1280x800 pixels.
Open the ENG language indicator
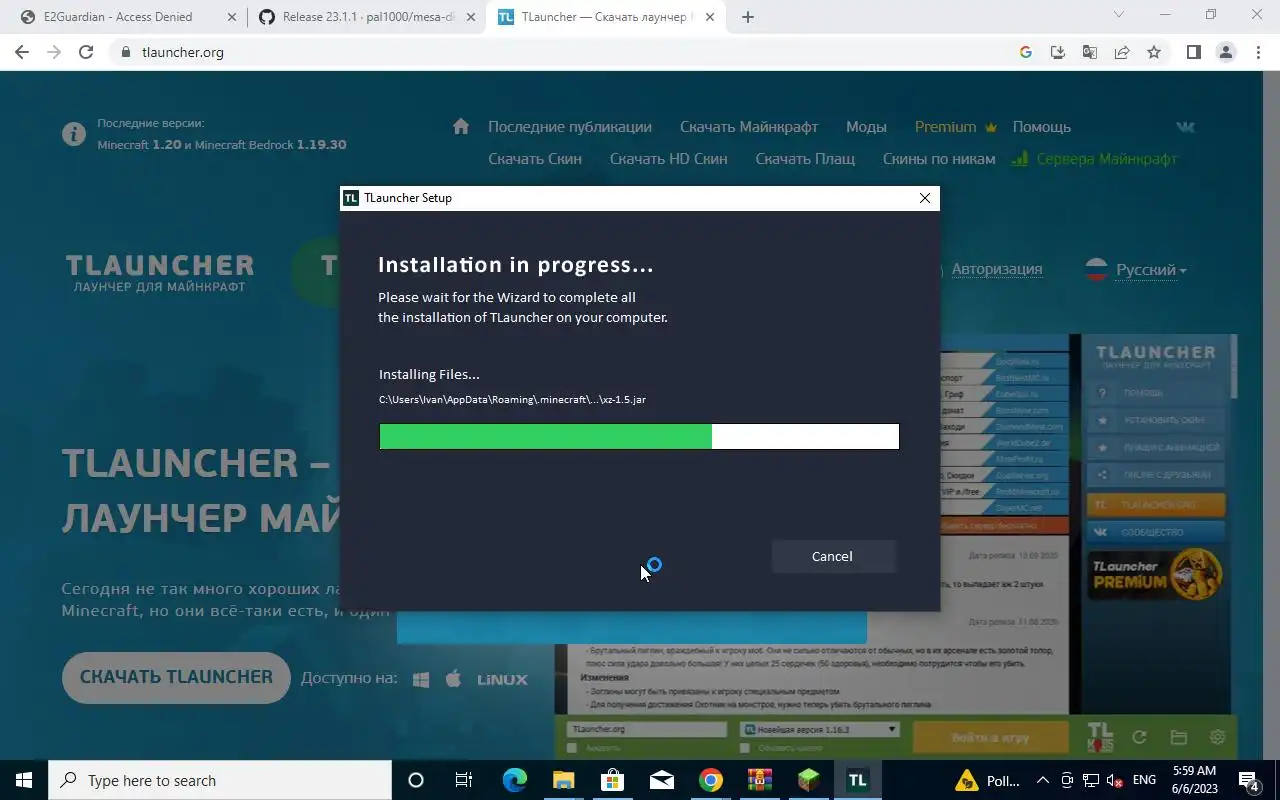click(1145, 780)
